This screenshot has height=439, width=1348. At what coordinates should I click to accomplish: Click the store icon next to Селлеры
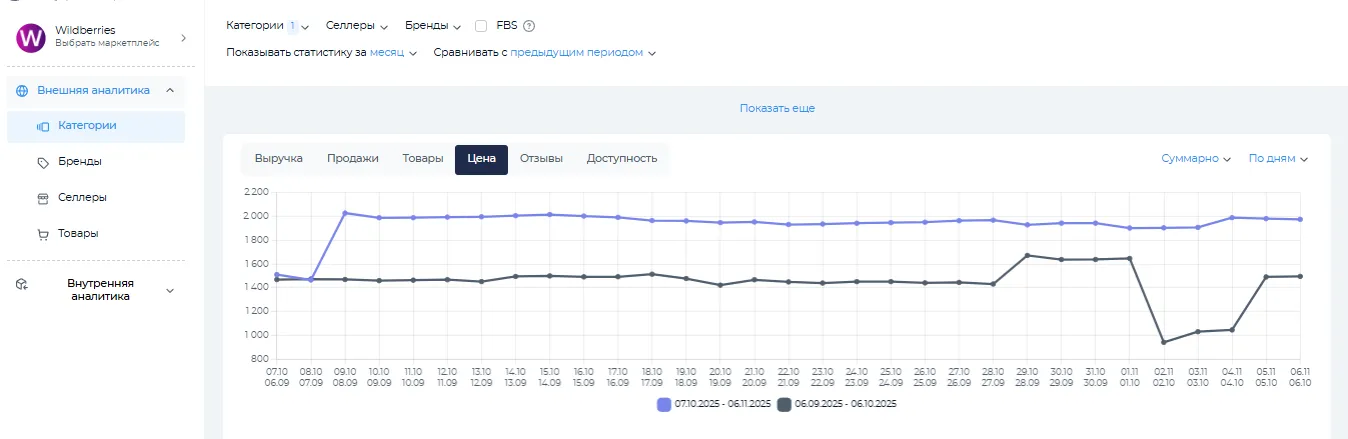(x=43, y=198)
